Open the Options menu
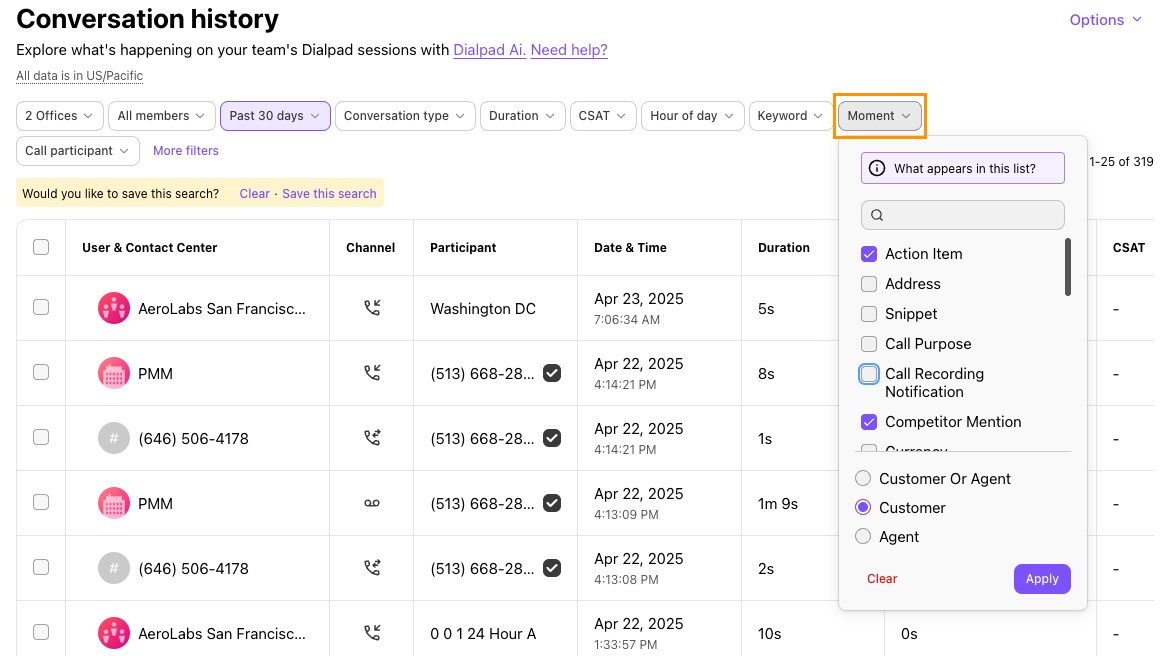 coord(1106,20)
